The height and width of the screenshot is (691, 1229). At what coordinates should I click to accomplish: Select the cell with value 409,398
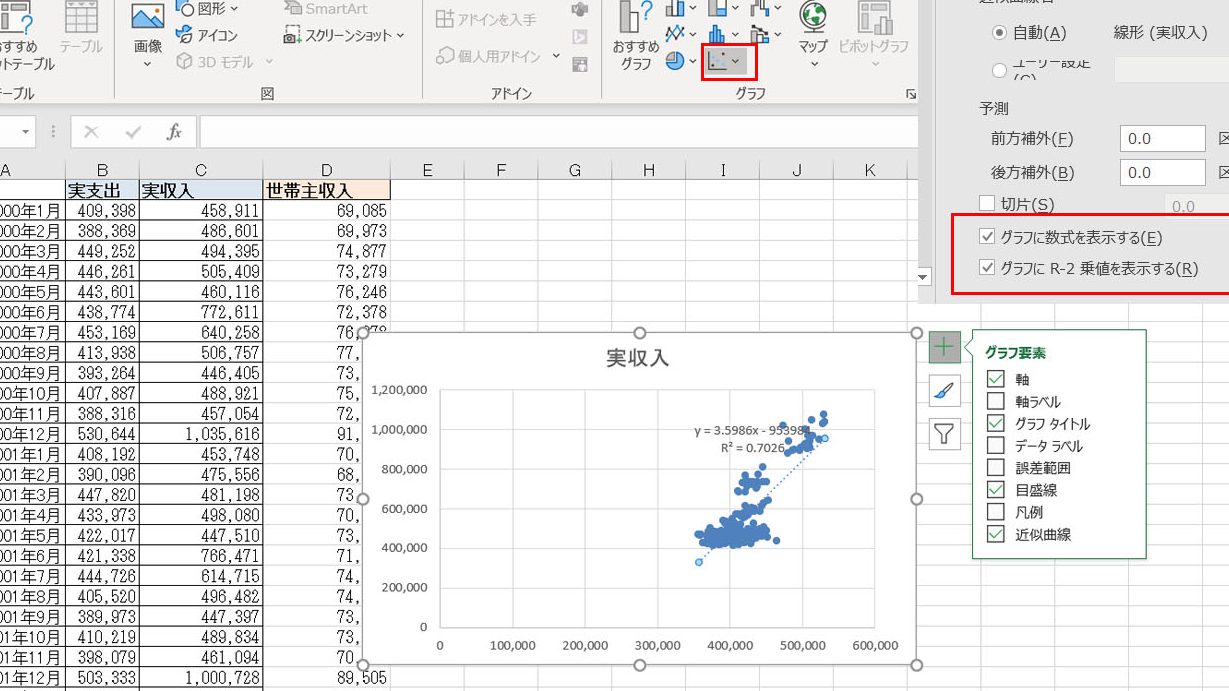tap(102, 211)
